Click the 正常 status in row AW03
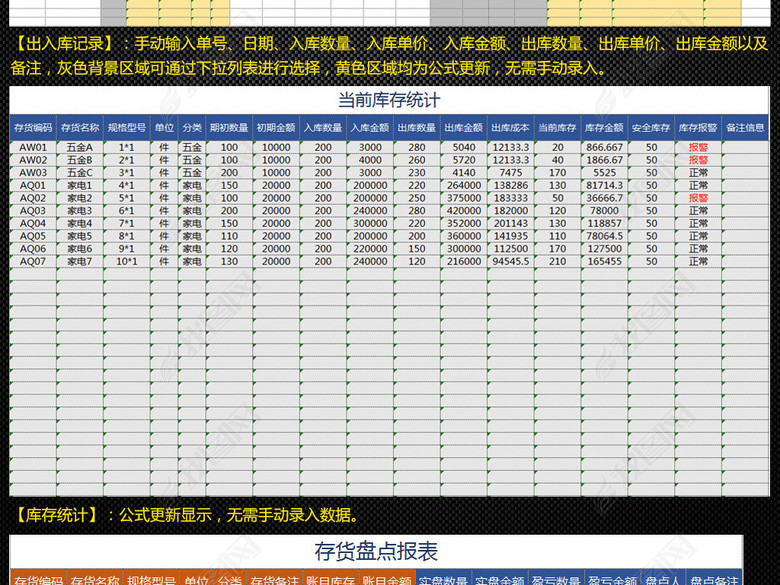This screenshot has width=780, height=585. (698, 173)
